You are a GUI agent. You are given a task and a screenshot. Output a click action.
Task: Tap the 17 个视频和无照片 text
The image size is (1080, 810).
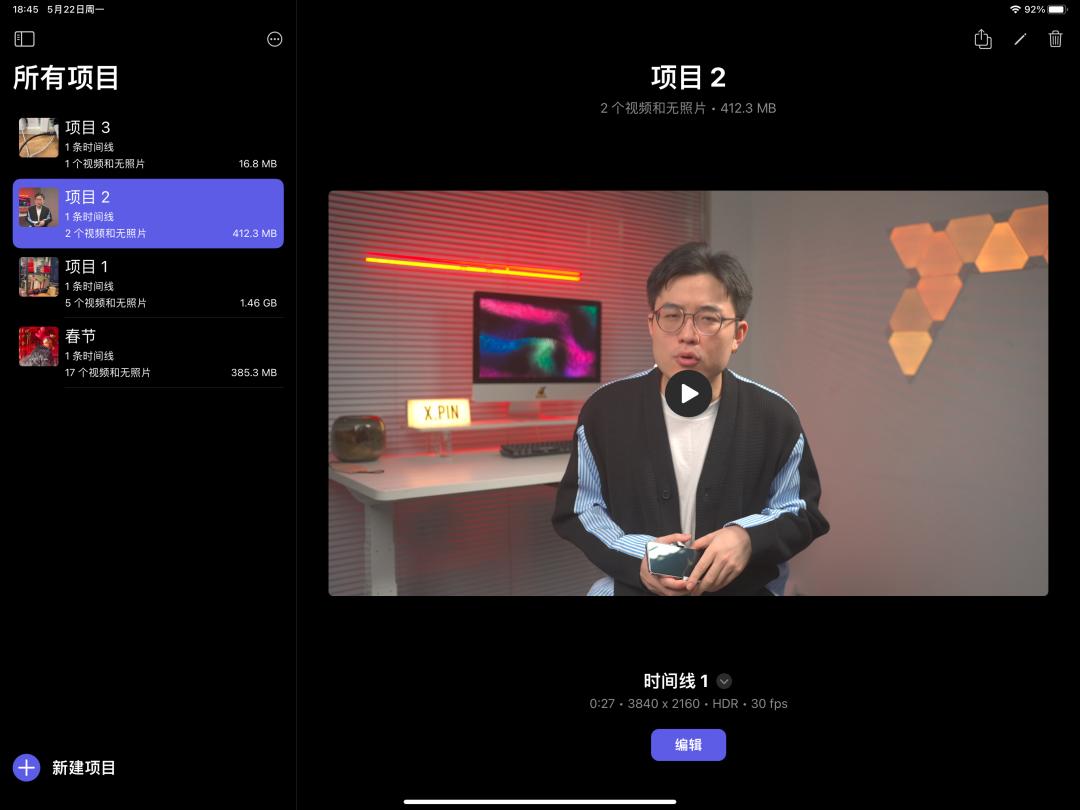[x=107, y=373]
